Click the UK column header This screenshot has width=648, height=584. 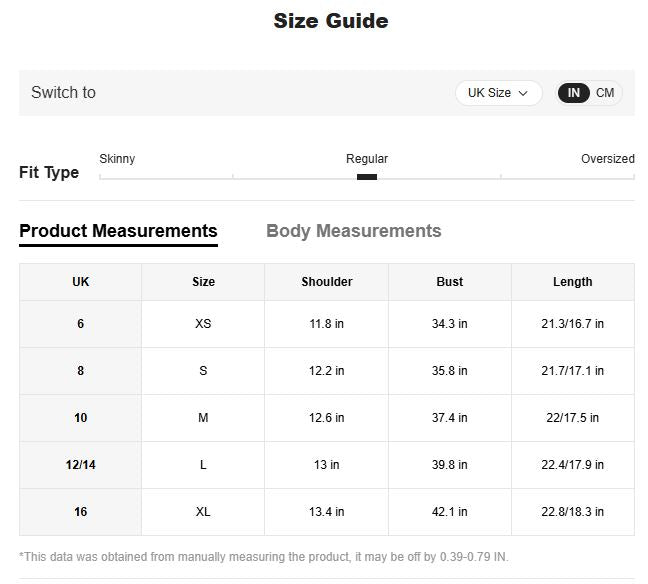(x=81, y=282)
